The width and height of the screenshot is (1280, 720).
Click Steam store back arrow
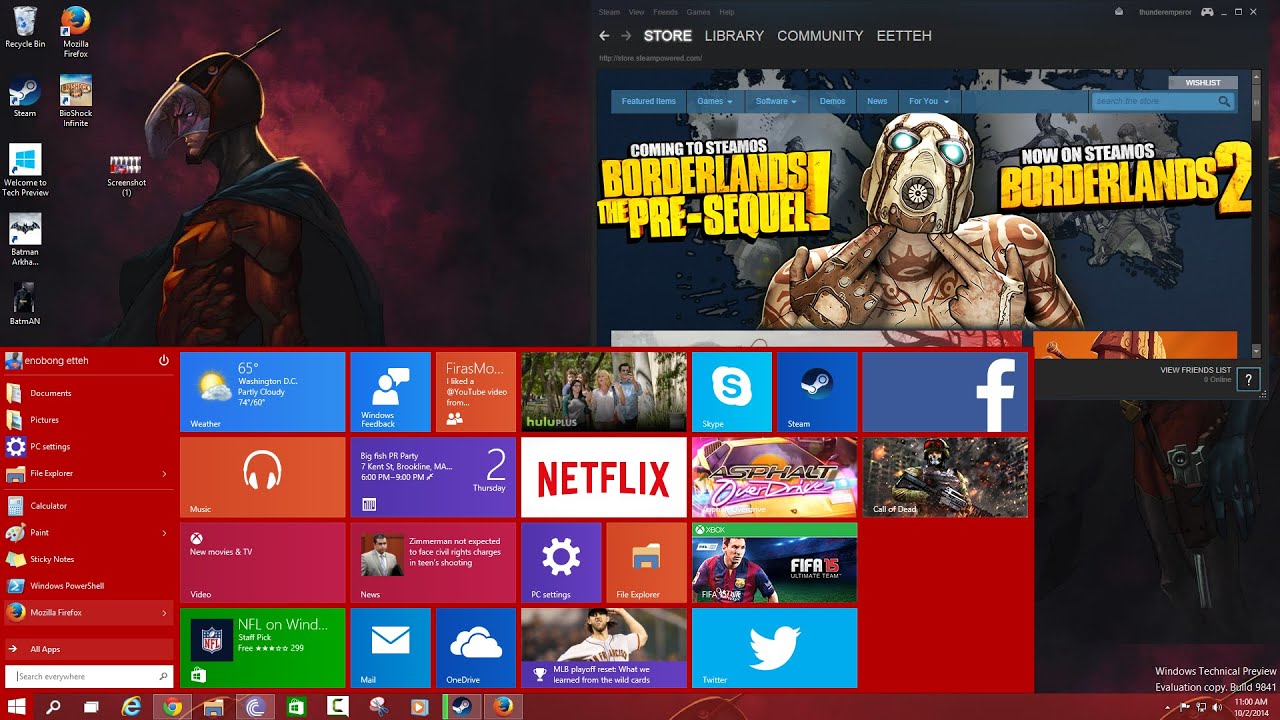pos(604,36)
